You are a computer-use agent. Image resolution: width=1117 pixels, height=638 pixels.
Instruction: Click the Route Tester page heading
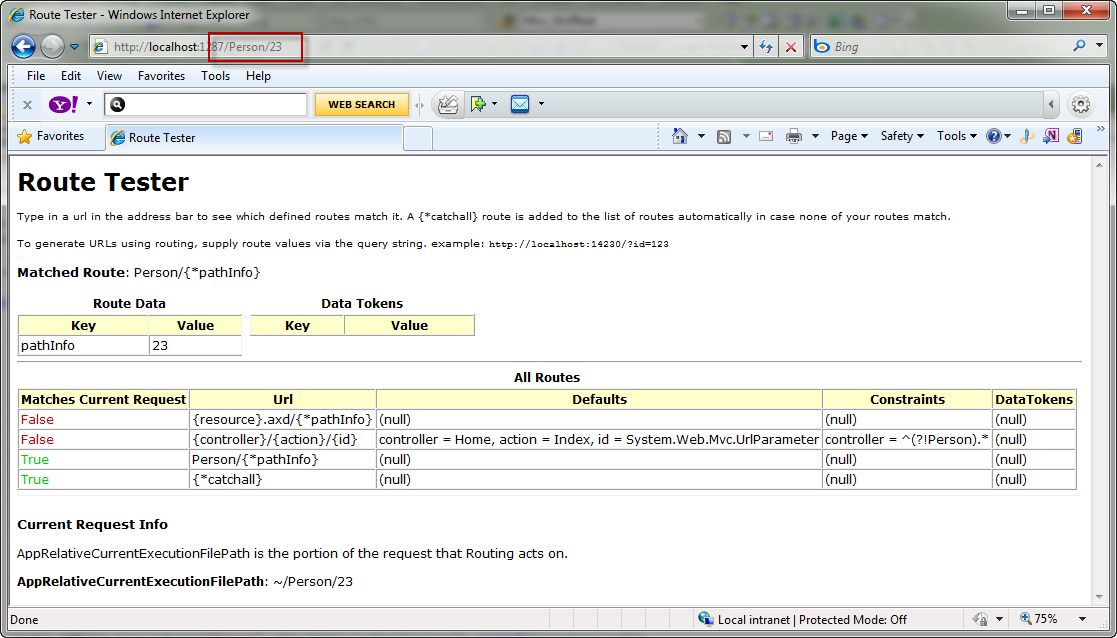click(x=103, y=182)
